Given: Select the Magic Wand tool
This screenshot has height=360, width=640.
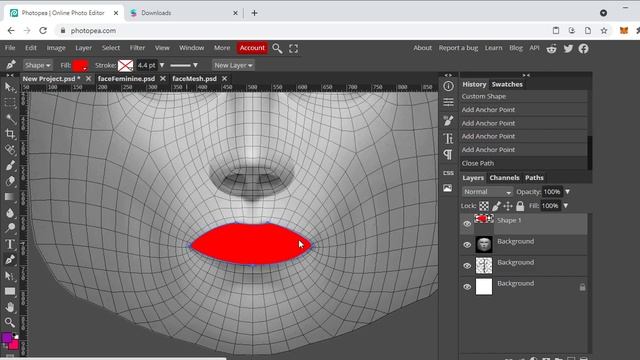Looking at the screenshot, I should pyautogui.click(x=10, y=118).
